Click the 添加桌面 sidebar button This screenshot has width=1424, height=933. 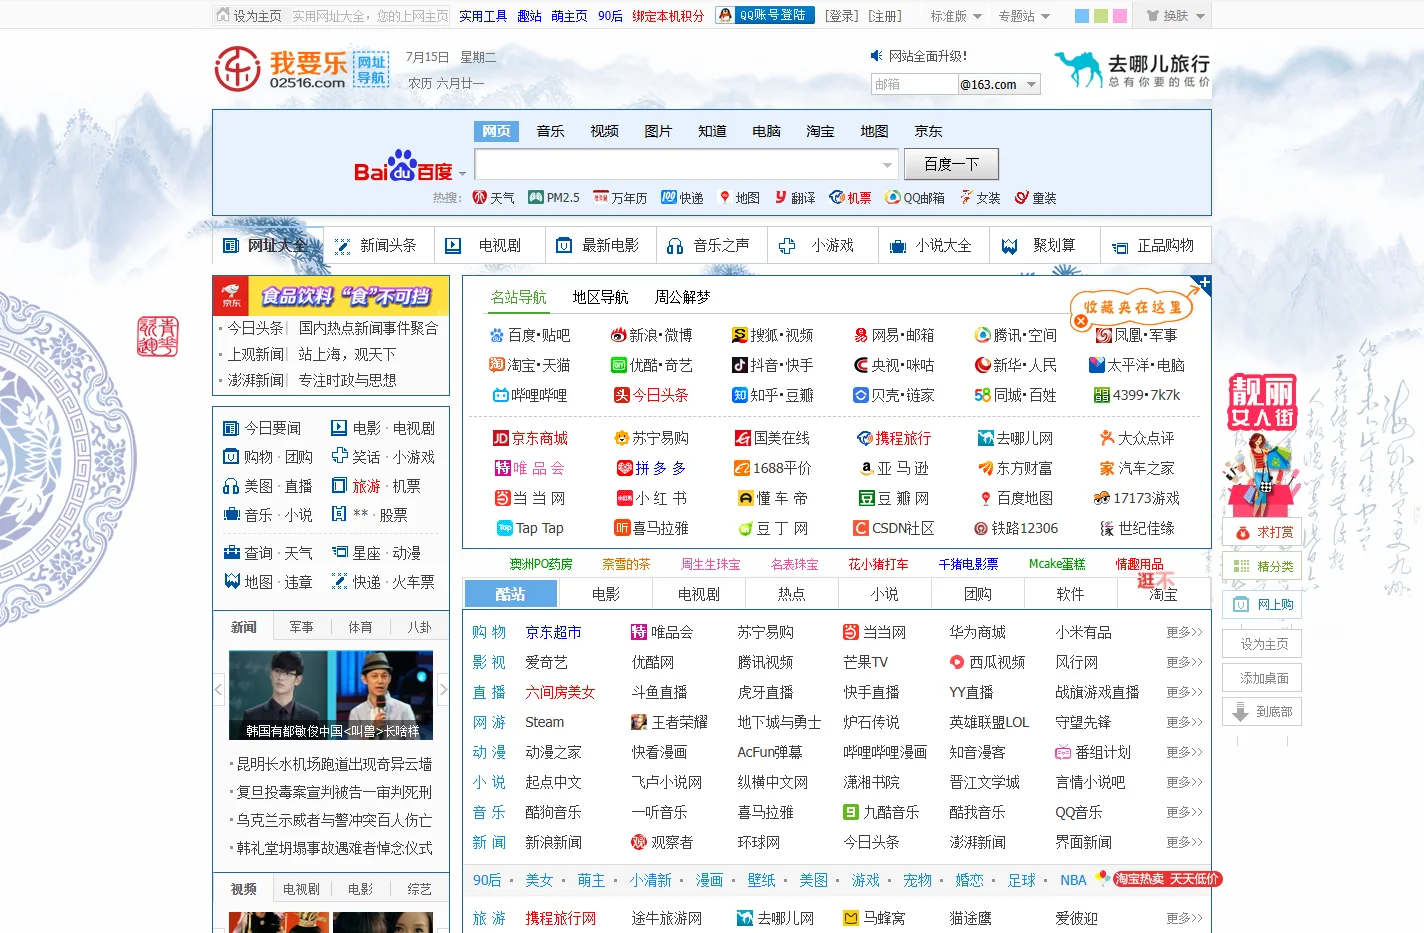pyautogui.click(x=1262, y=678)
